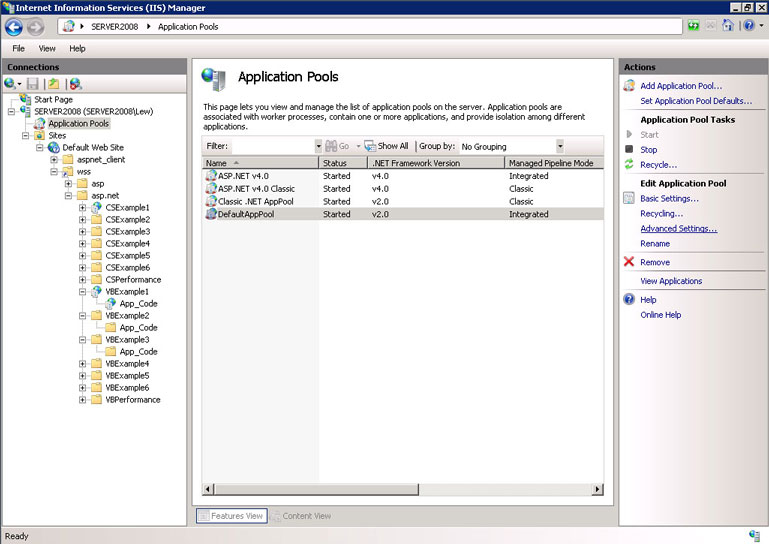Click the Recycle green arrows icon

tap(629, 164)
